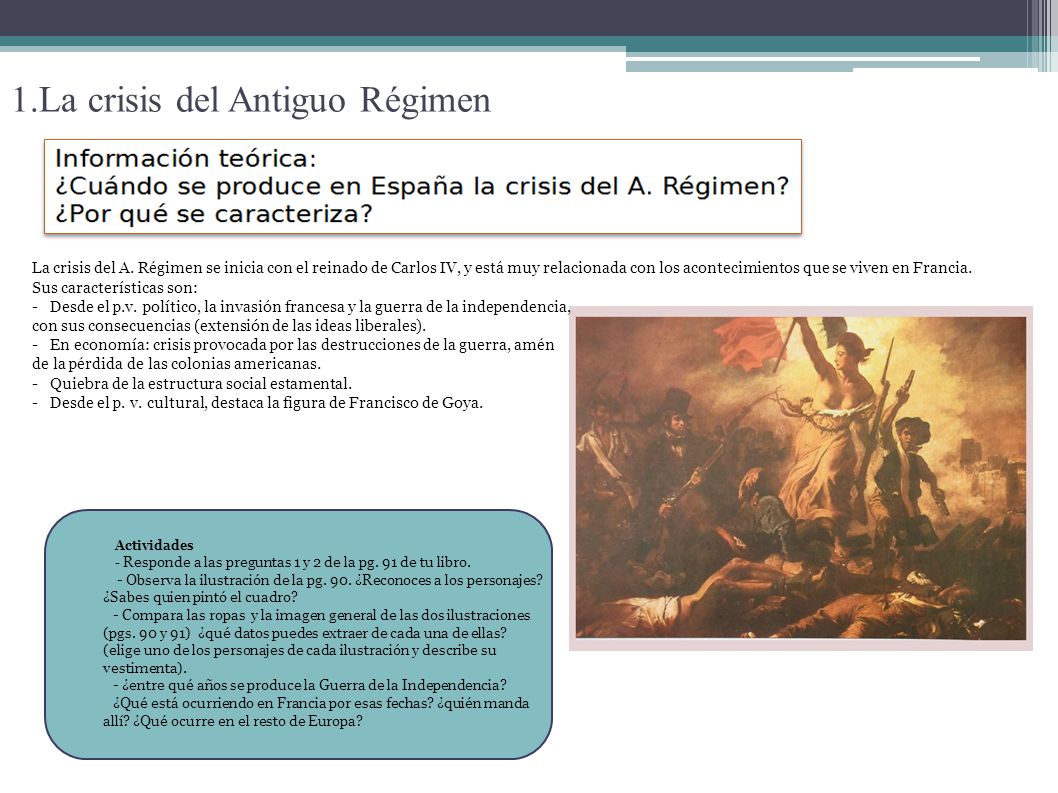Click the line '¿Qué está ocurriendo en Francia por esas fechas?'
Image resolution: width=1058 pixels, height=793 pixels.
click(x=321, y=703)
